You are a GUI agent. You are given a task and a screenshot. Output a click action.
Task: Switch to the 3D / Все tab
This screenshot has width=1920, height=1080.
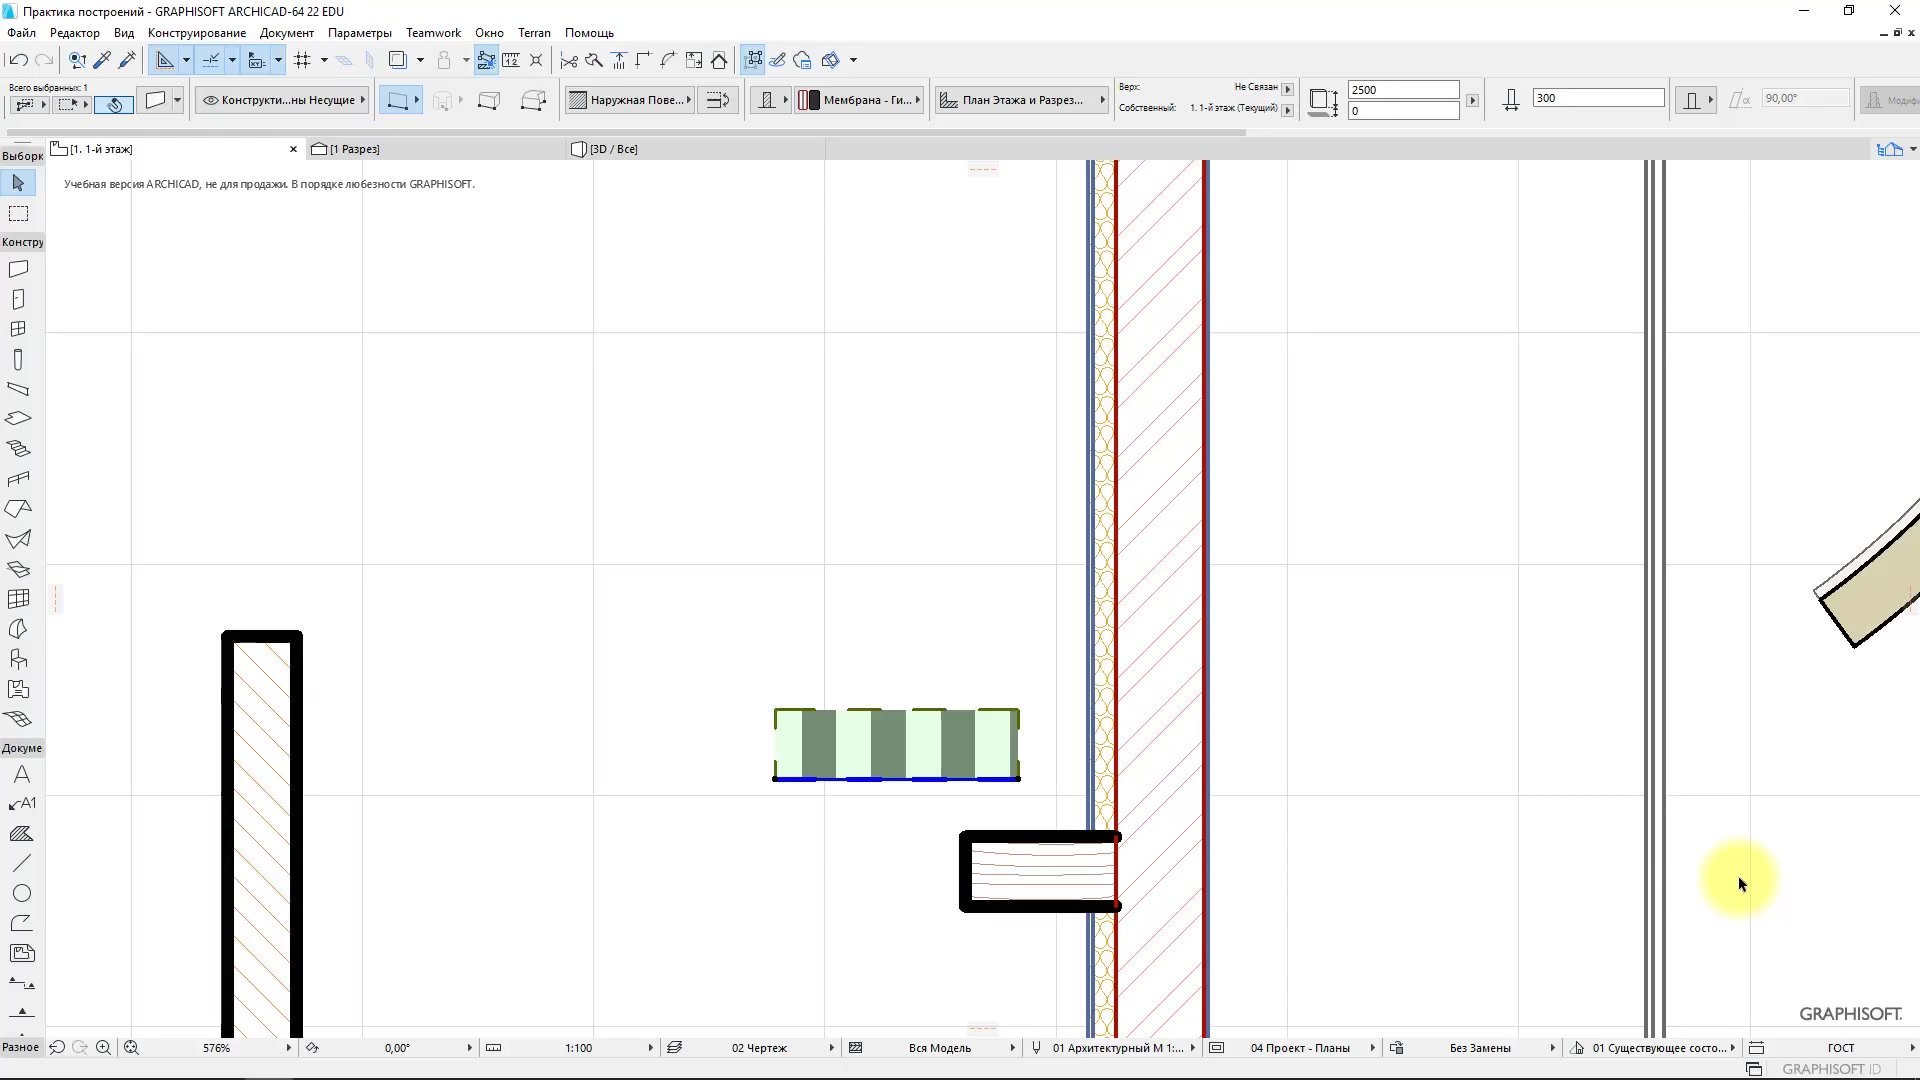[613, 148]
